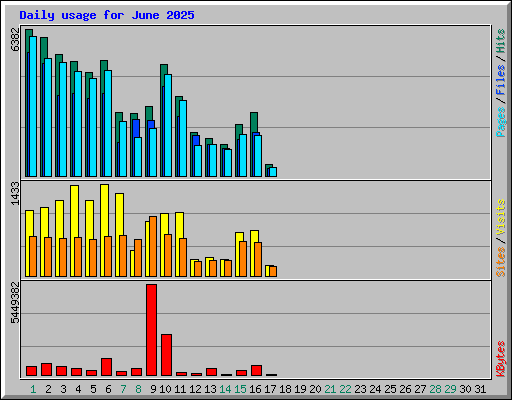This screenshot has width=512, height=400.
Task: Click the 1433 axis value
Action: (x=15, y=194)
